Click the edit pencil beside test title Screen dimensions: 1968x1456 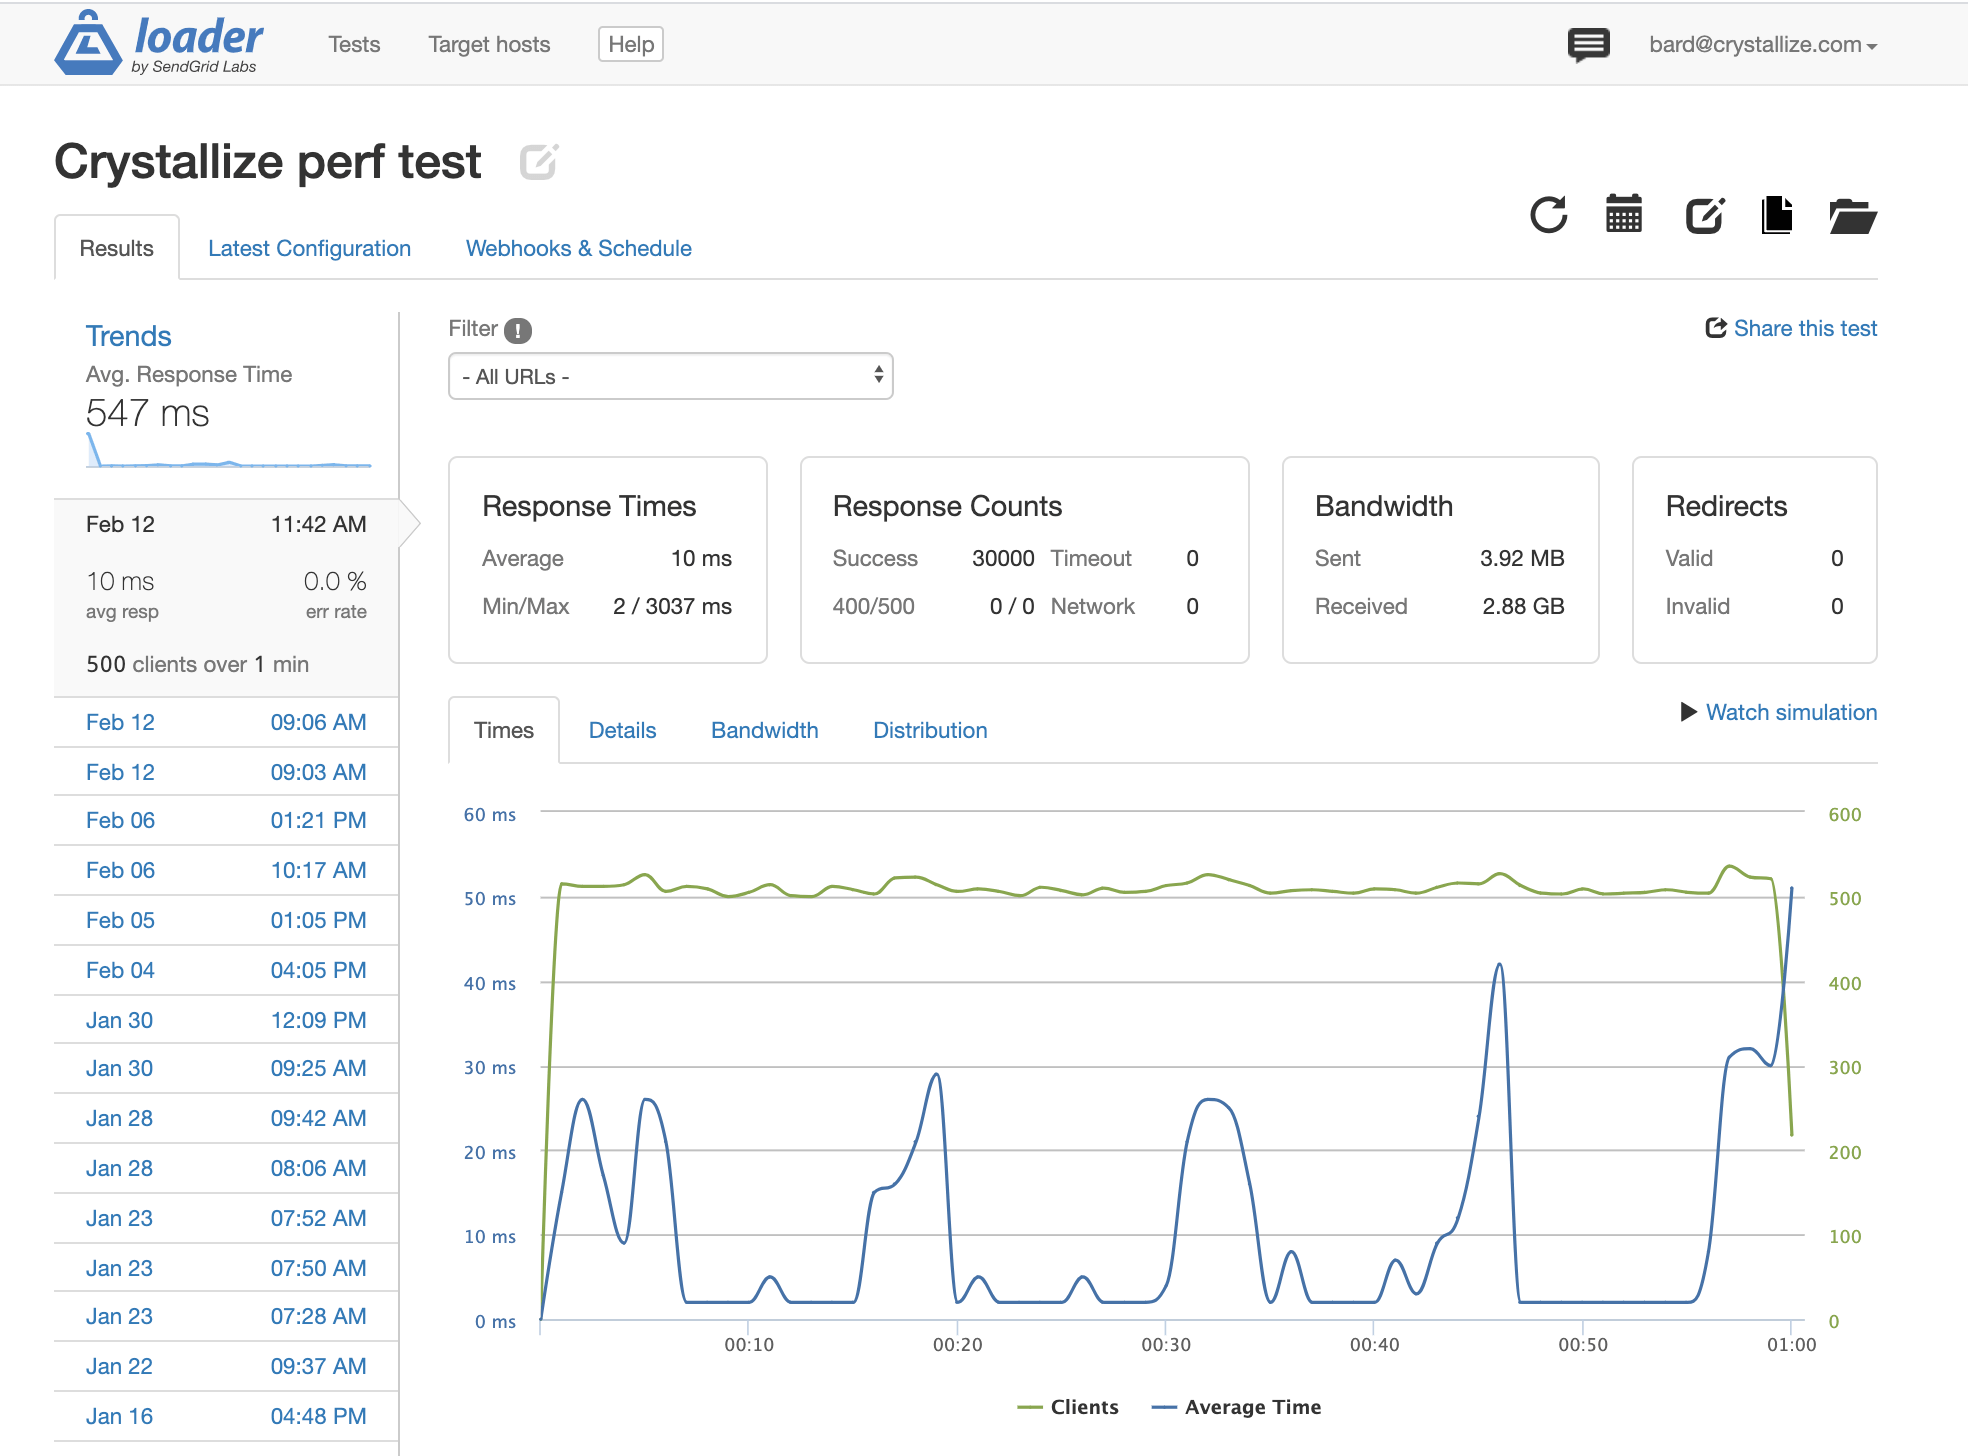(538, 162)
